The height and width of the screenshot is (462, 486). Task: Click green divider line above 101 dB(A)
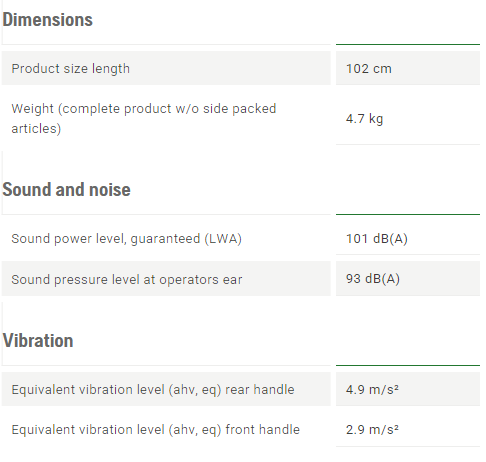408,214
